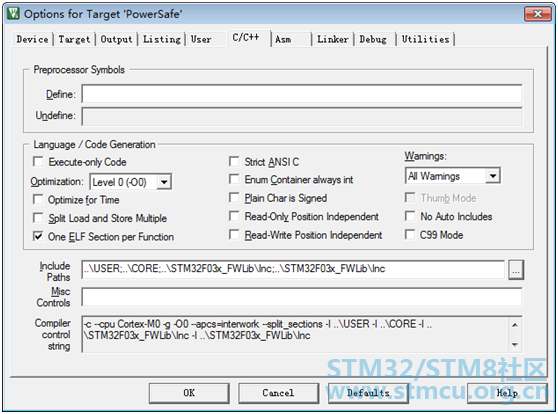Image resolution: width=558 pixels, height=414 pixels.
Task: Enable Strict ANSI C option
Action: (234, 162)
